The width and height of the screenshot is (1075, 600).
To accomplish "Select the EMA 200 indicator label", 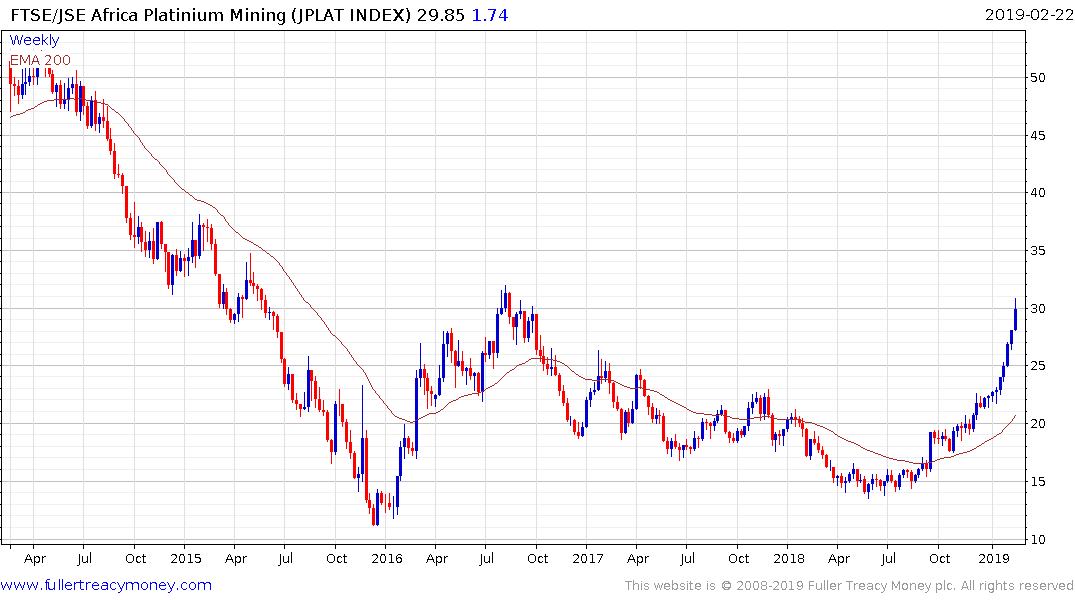I will (x=42, y=60).
